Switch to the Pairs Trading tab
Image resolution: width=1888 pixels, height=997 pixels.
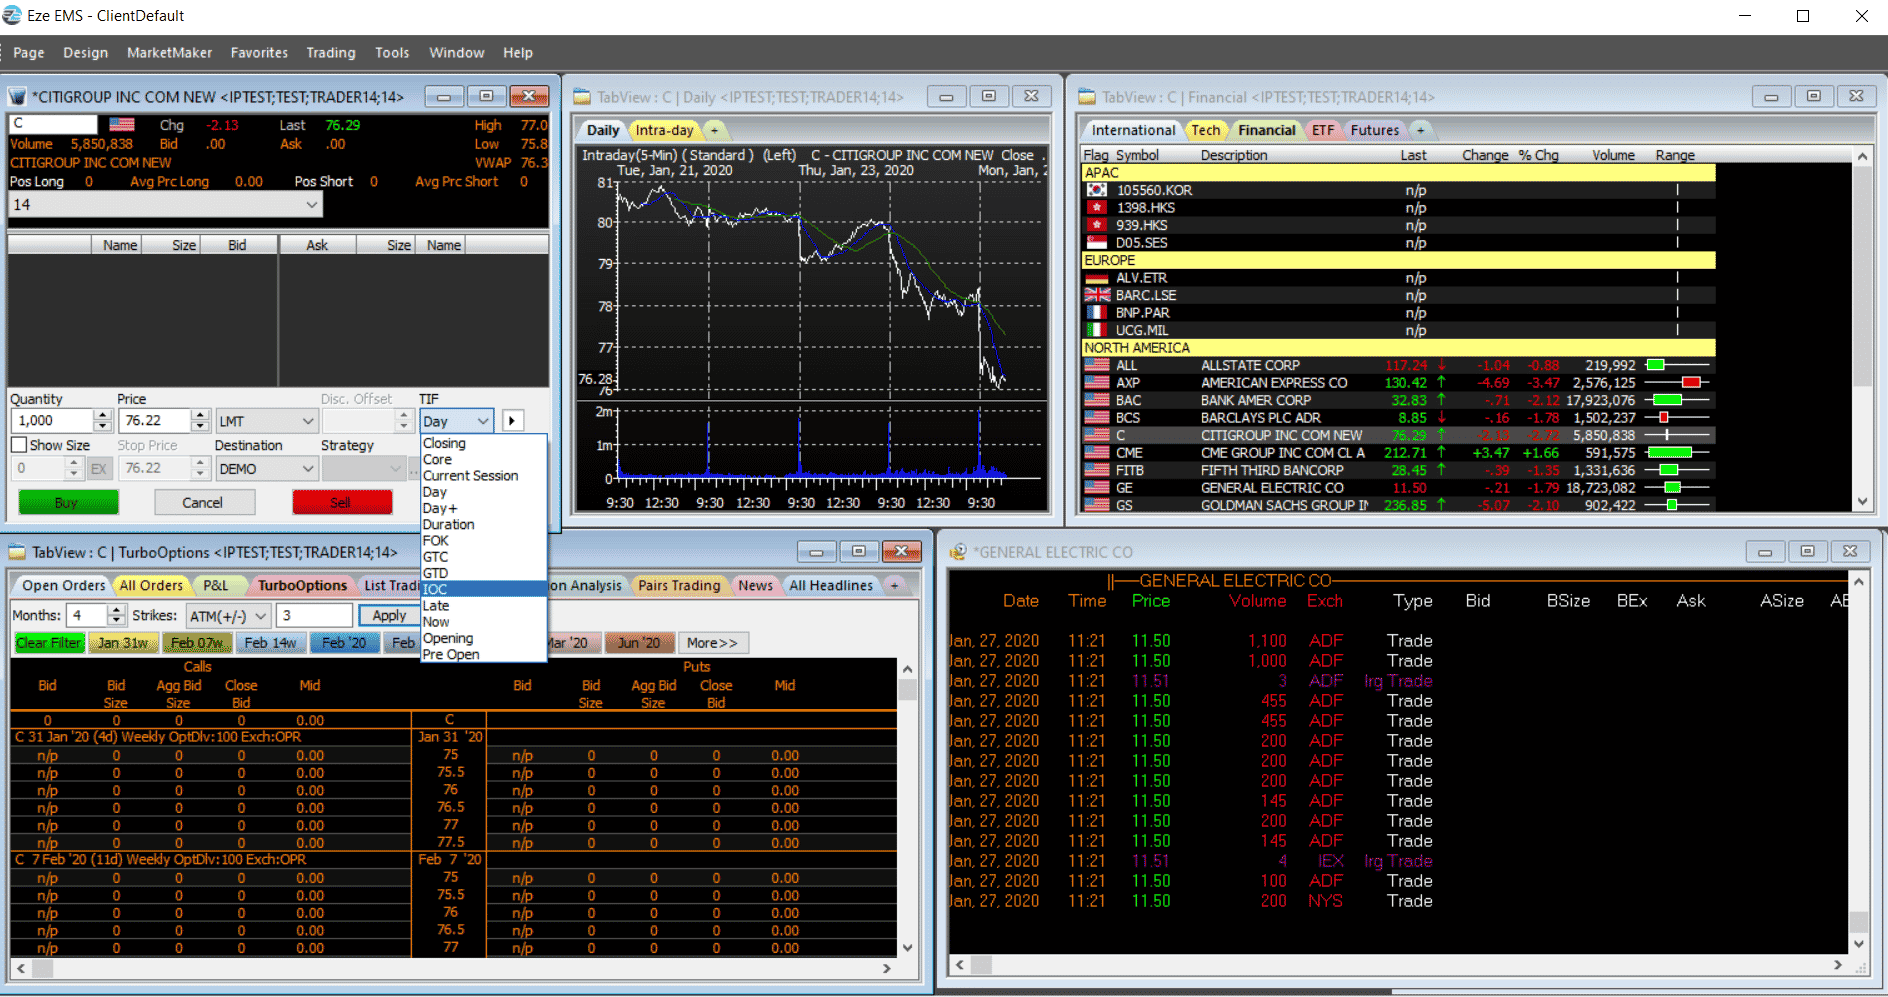679,586
